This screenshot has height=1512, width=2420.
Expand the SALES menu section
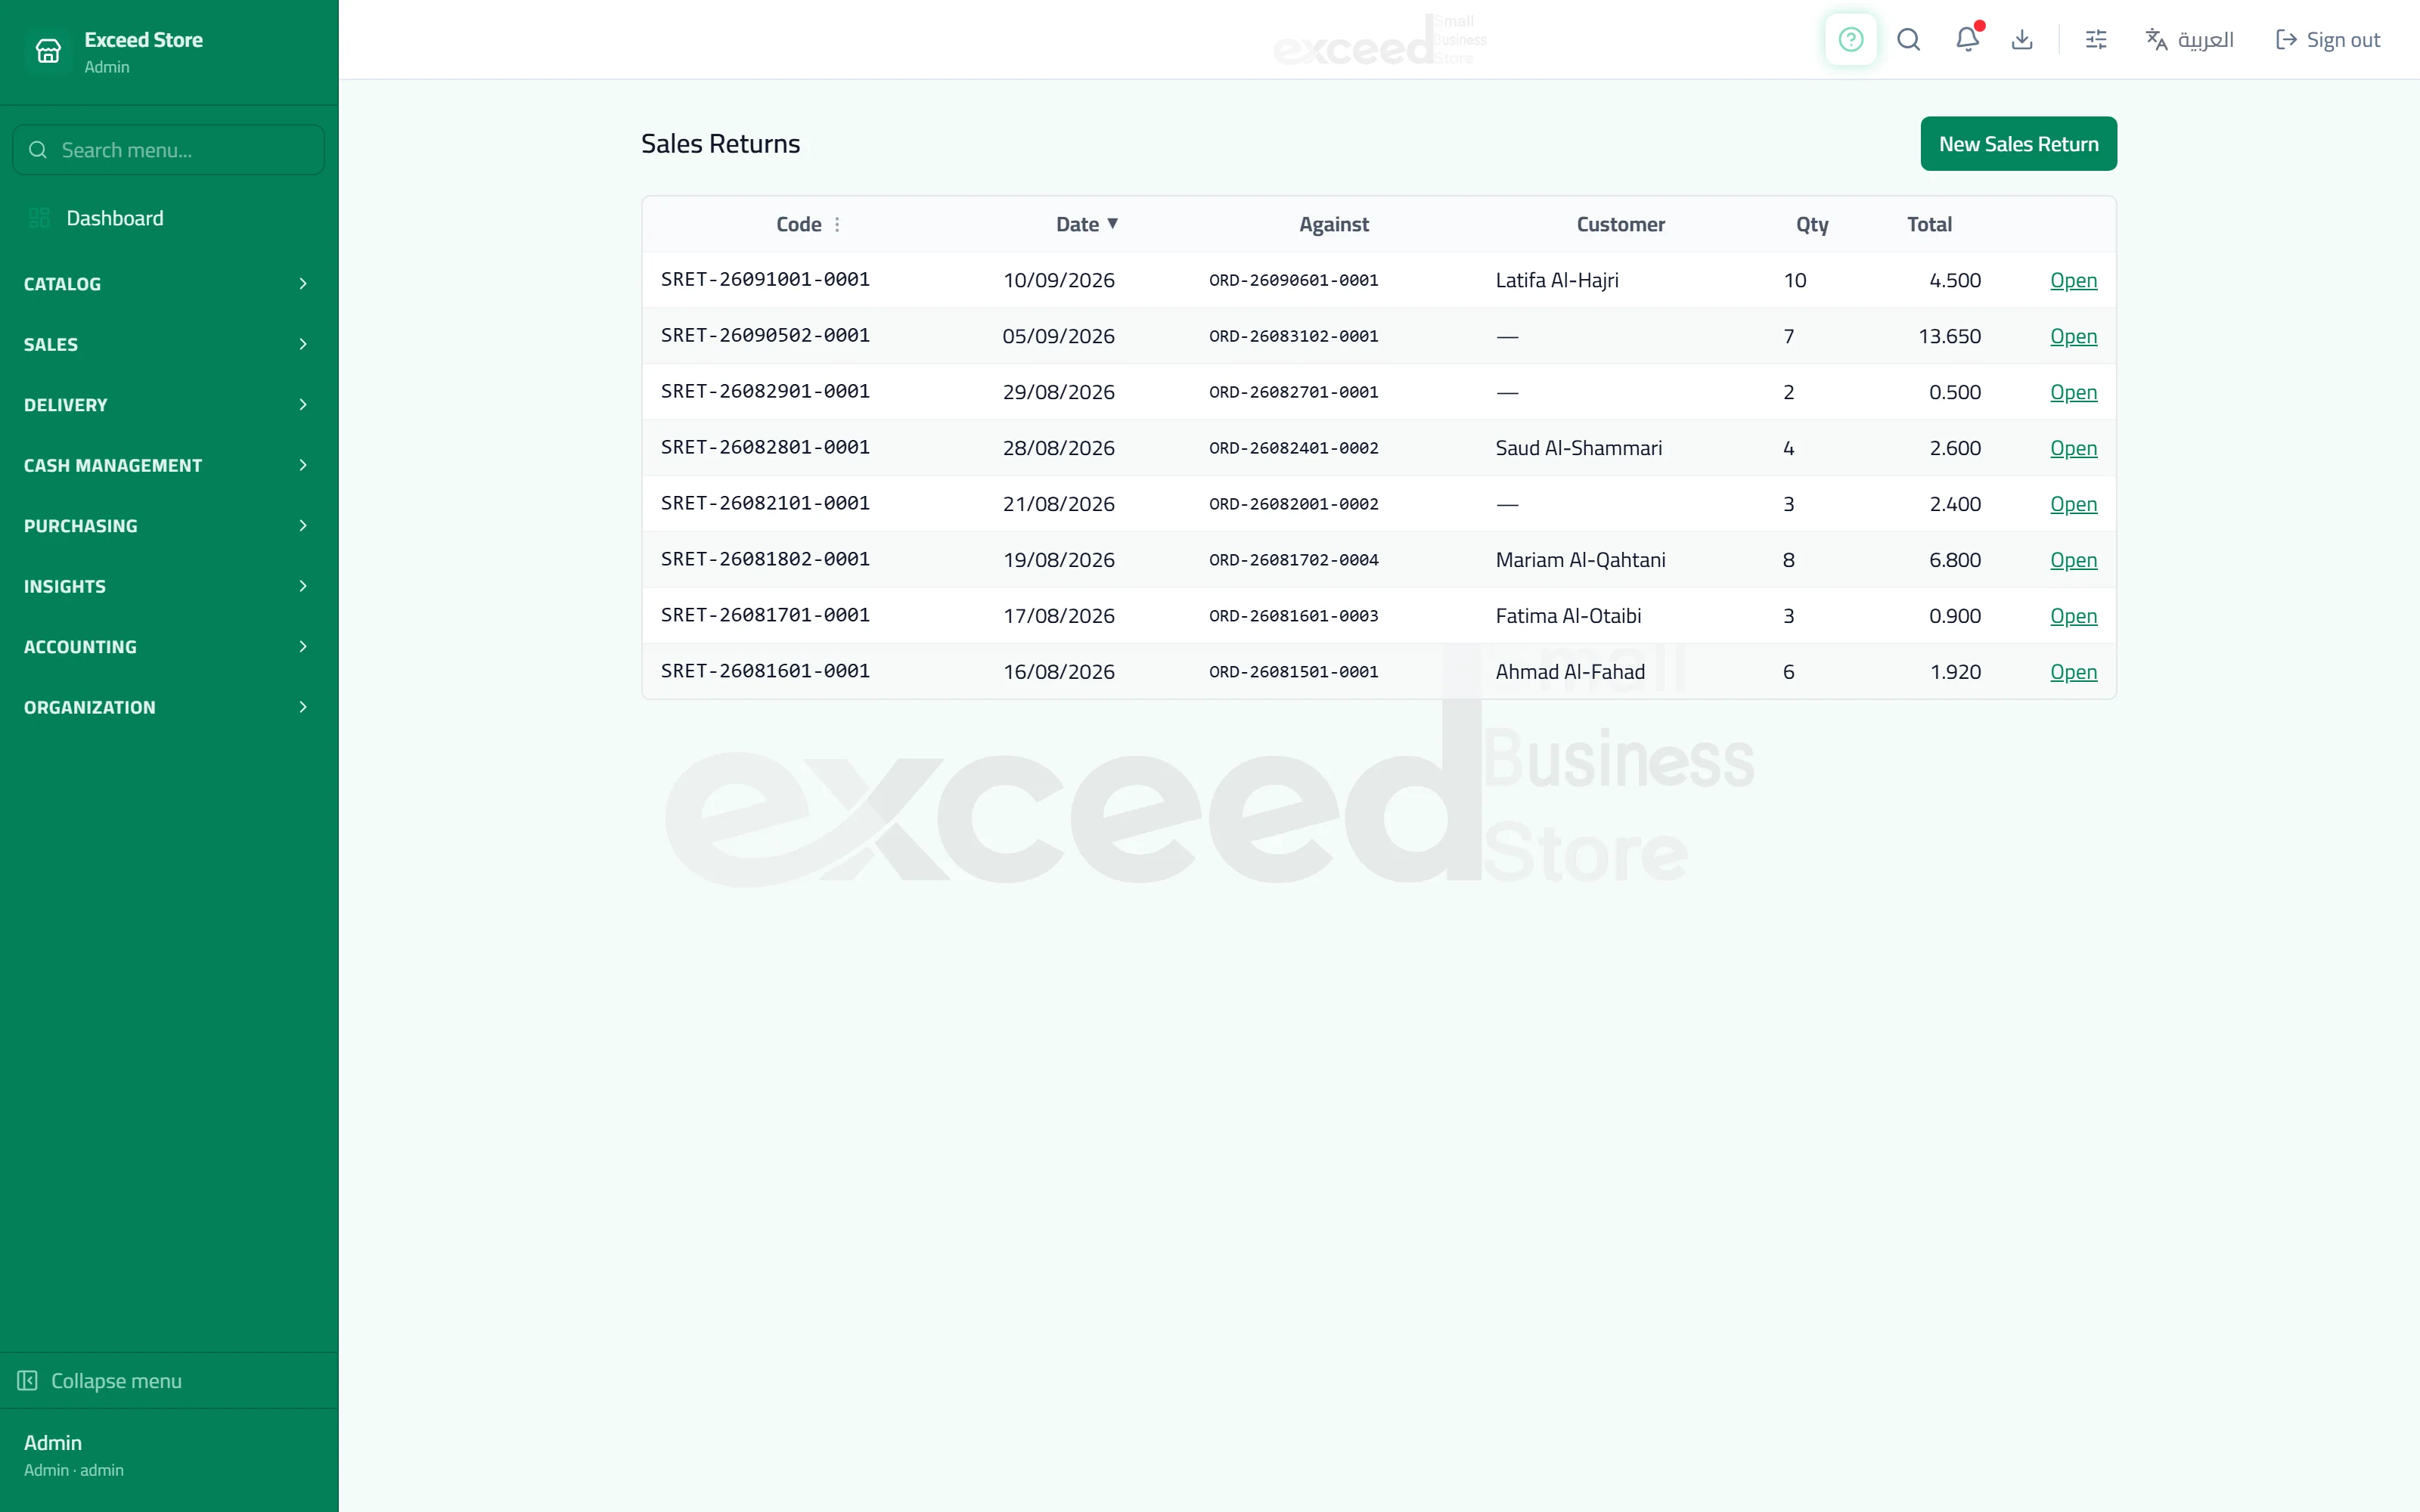168,344
